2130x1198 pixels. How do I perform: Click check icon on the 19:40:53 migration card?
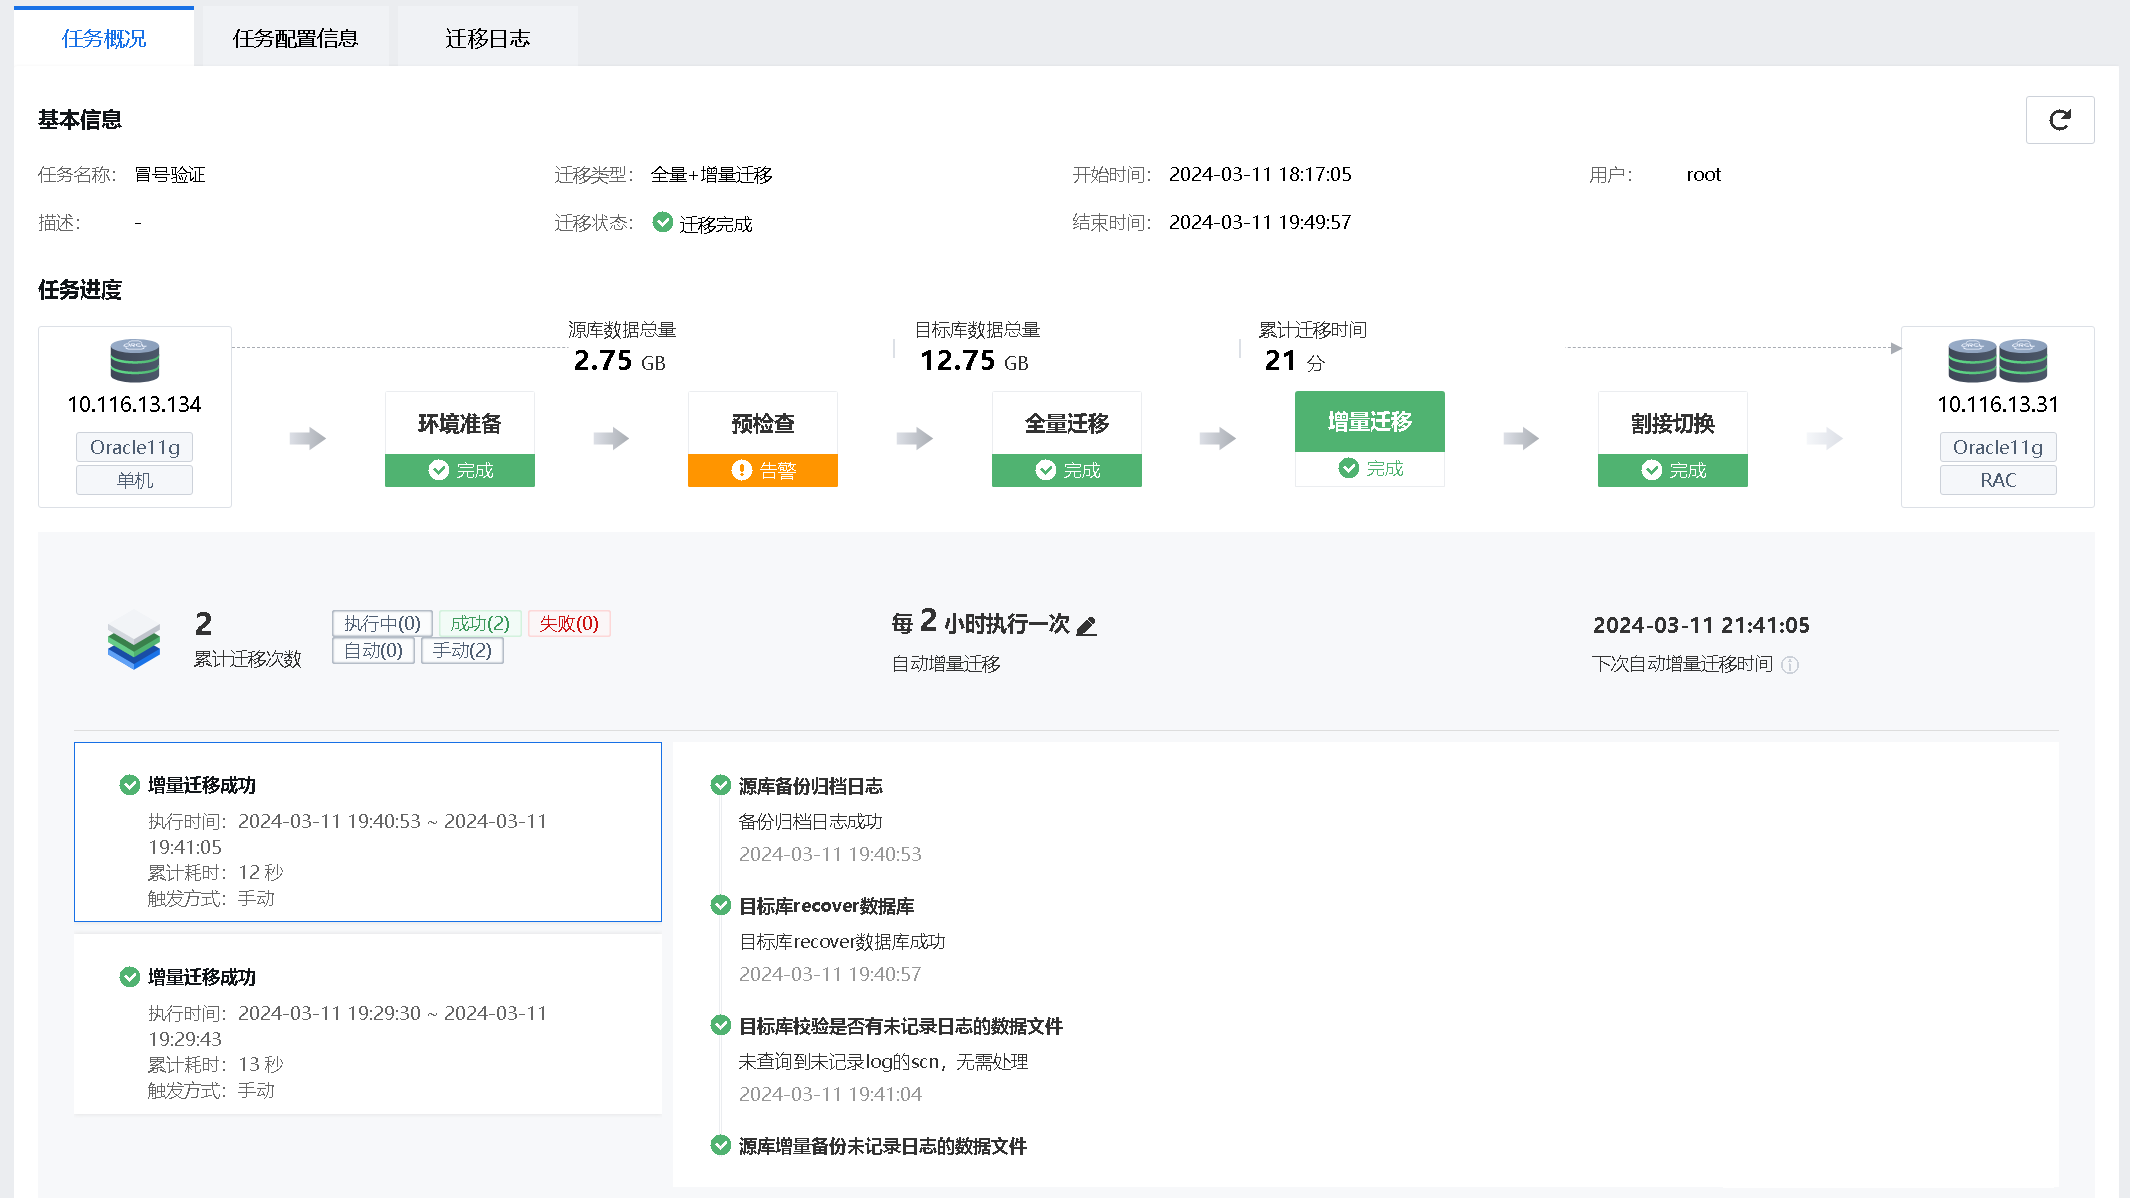(x=129, y=785)
